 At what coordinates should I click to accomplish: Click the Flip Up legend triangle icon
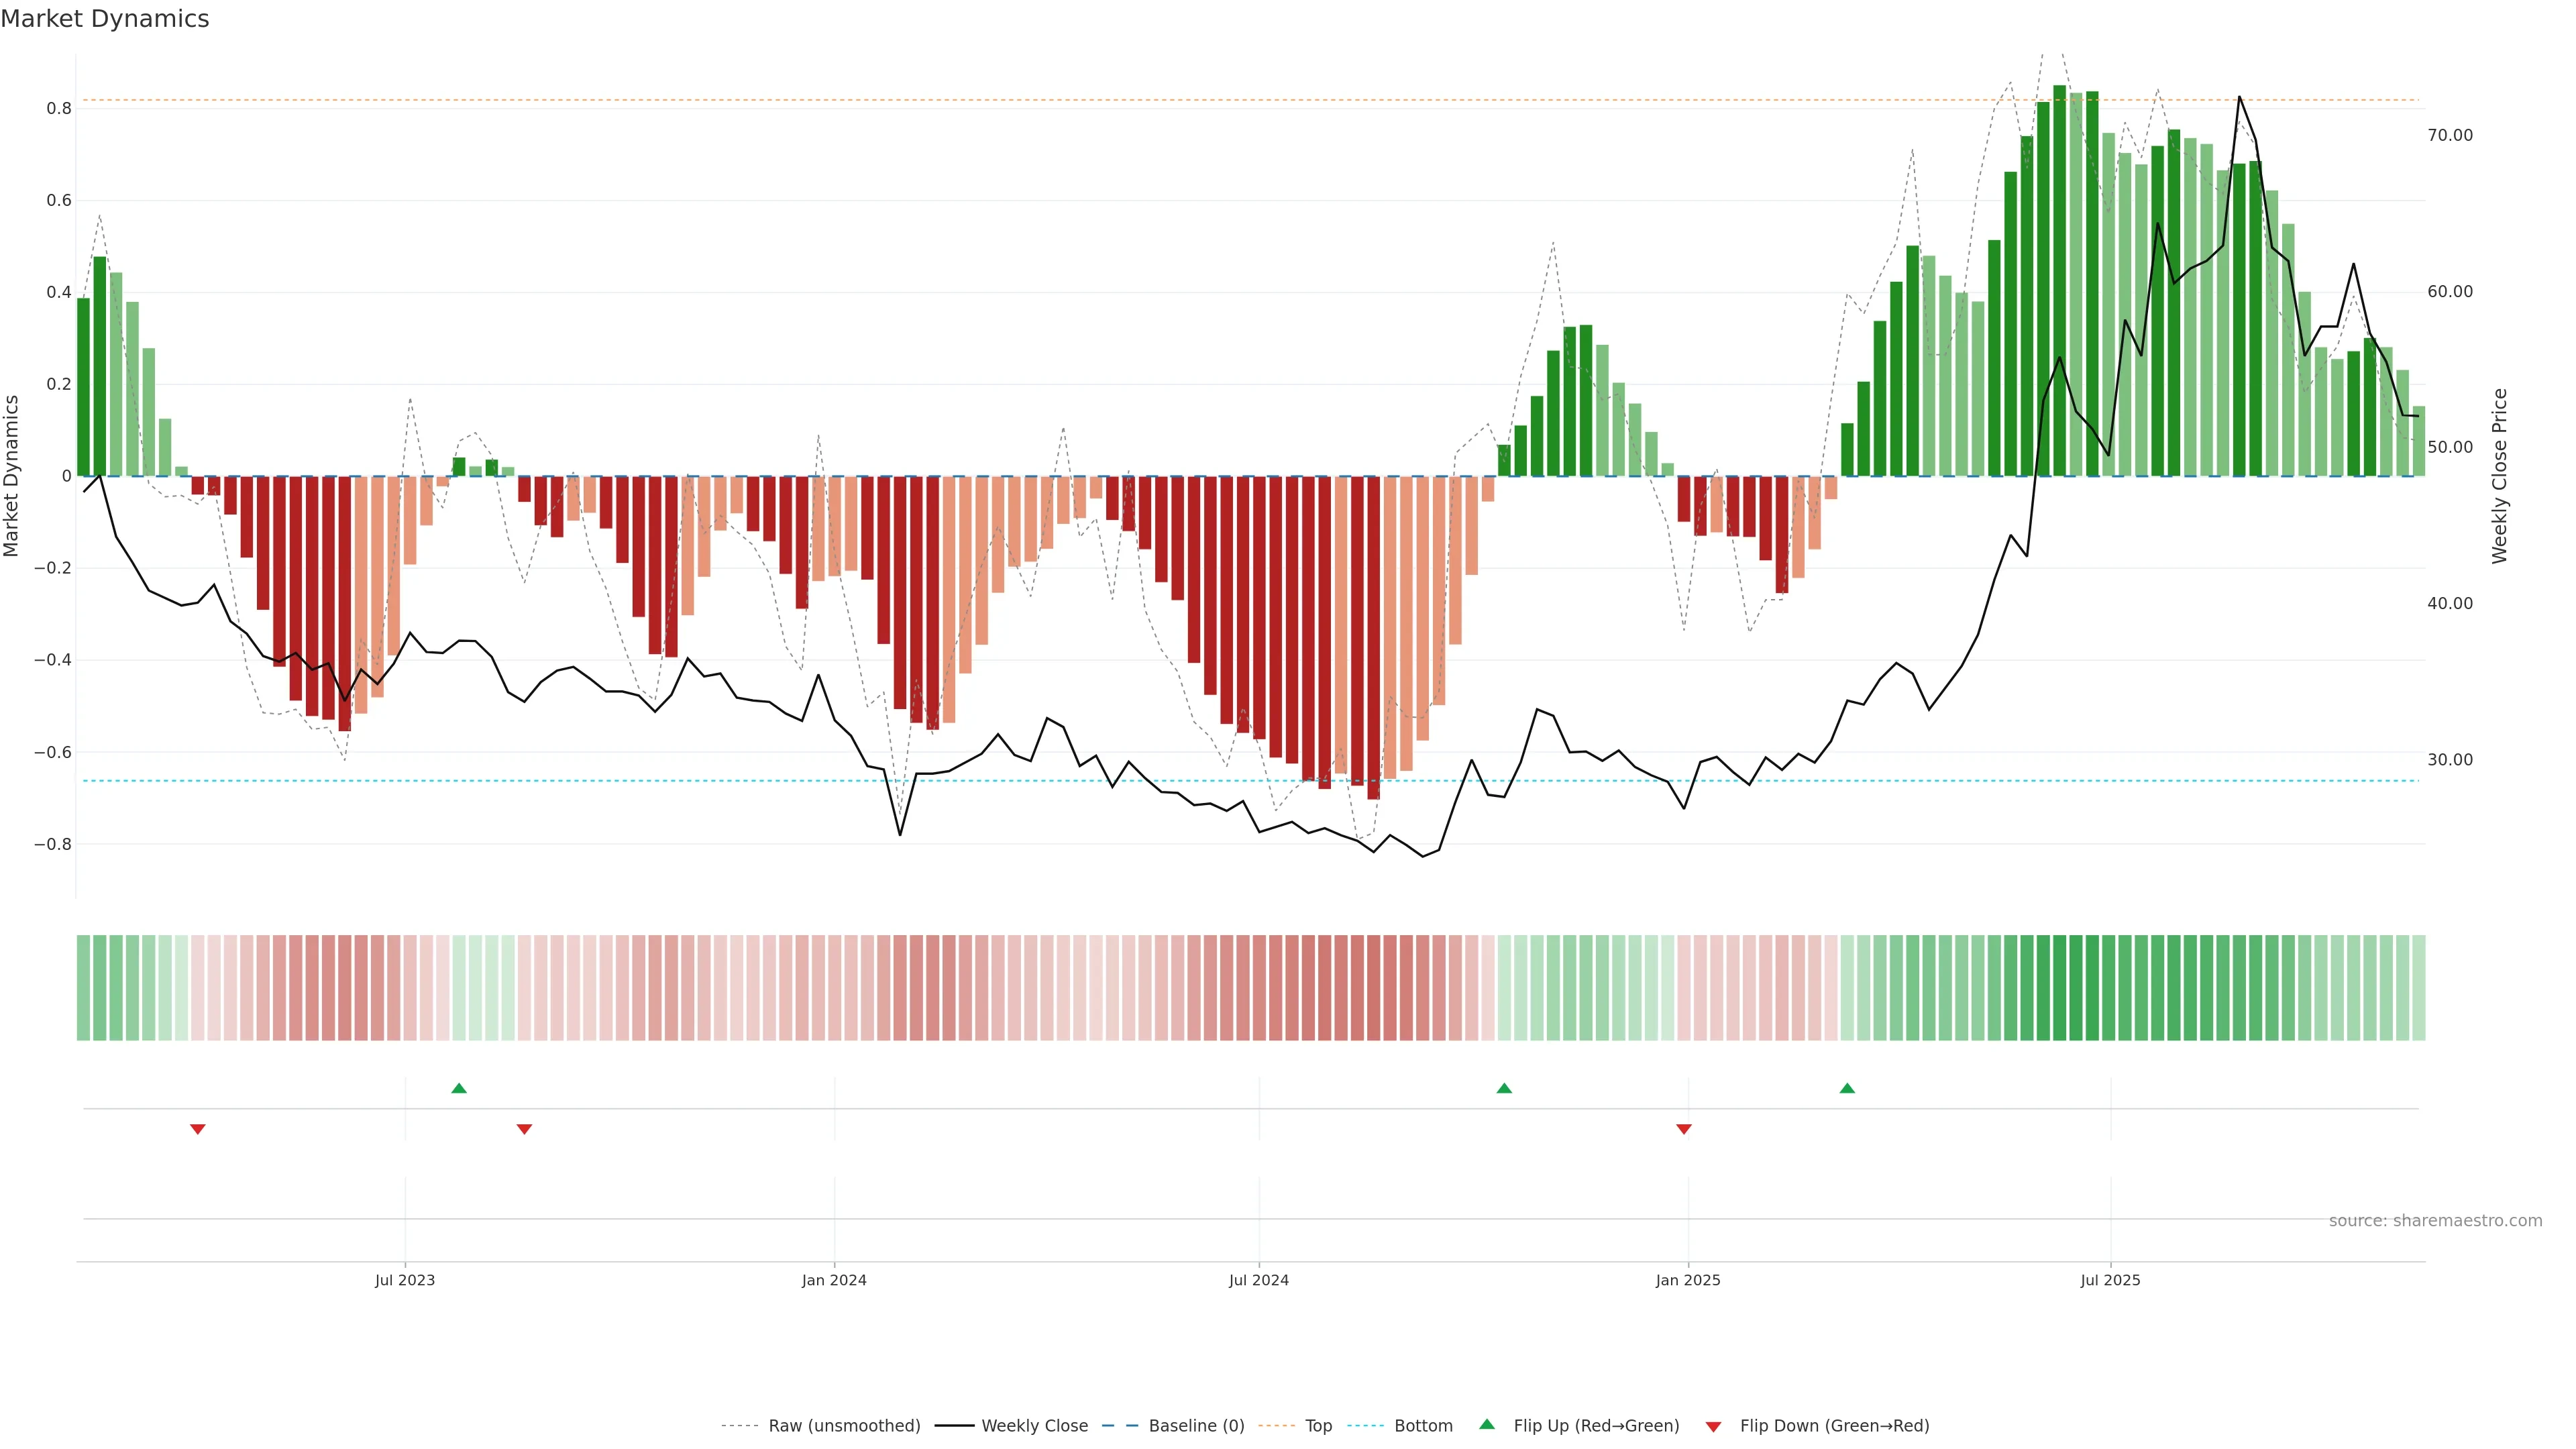[1487, 1424]
